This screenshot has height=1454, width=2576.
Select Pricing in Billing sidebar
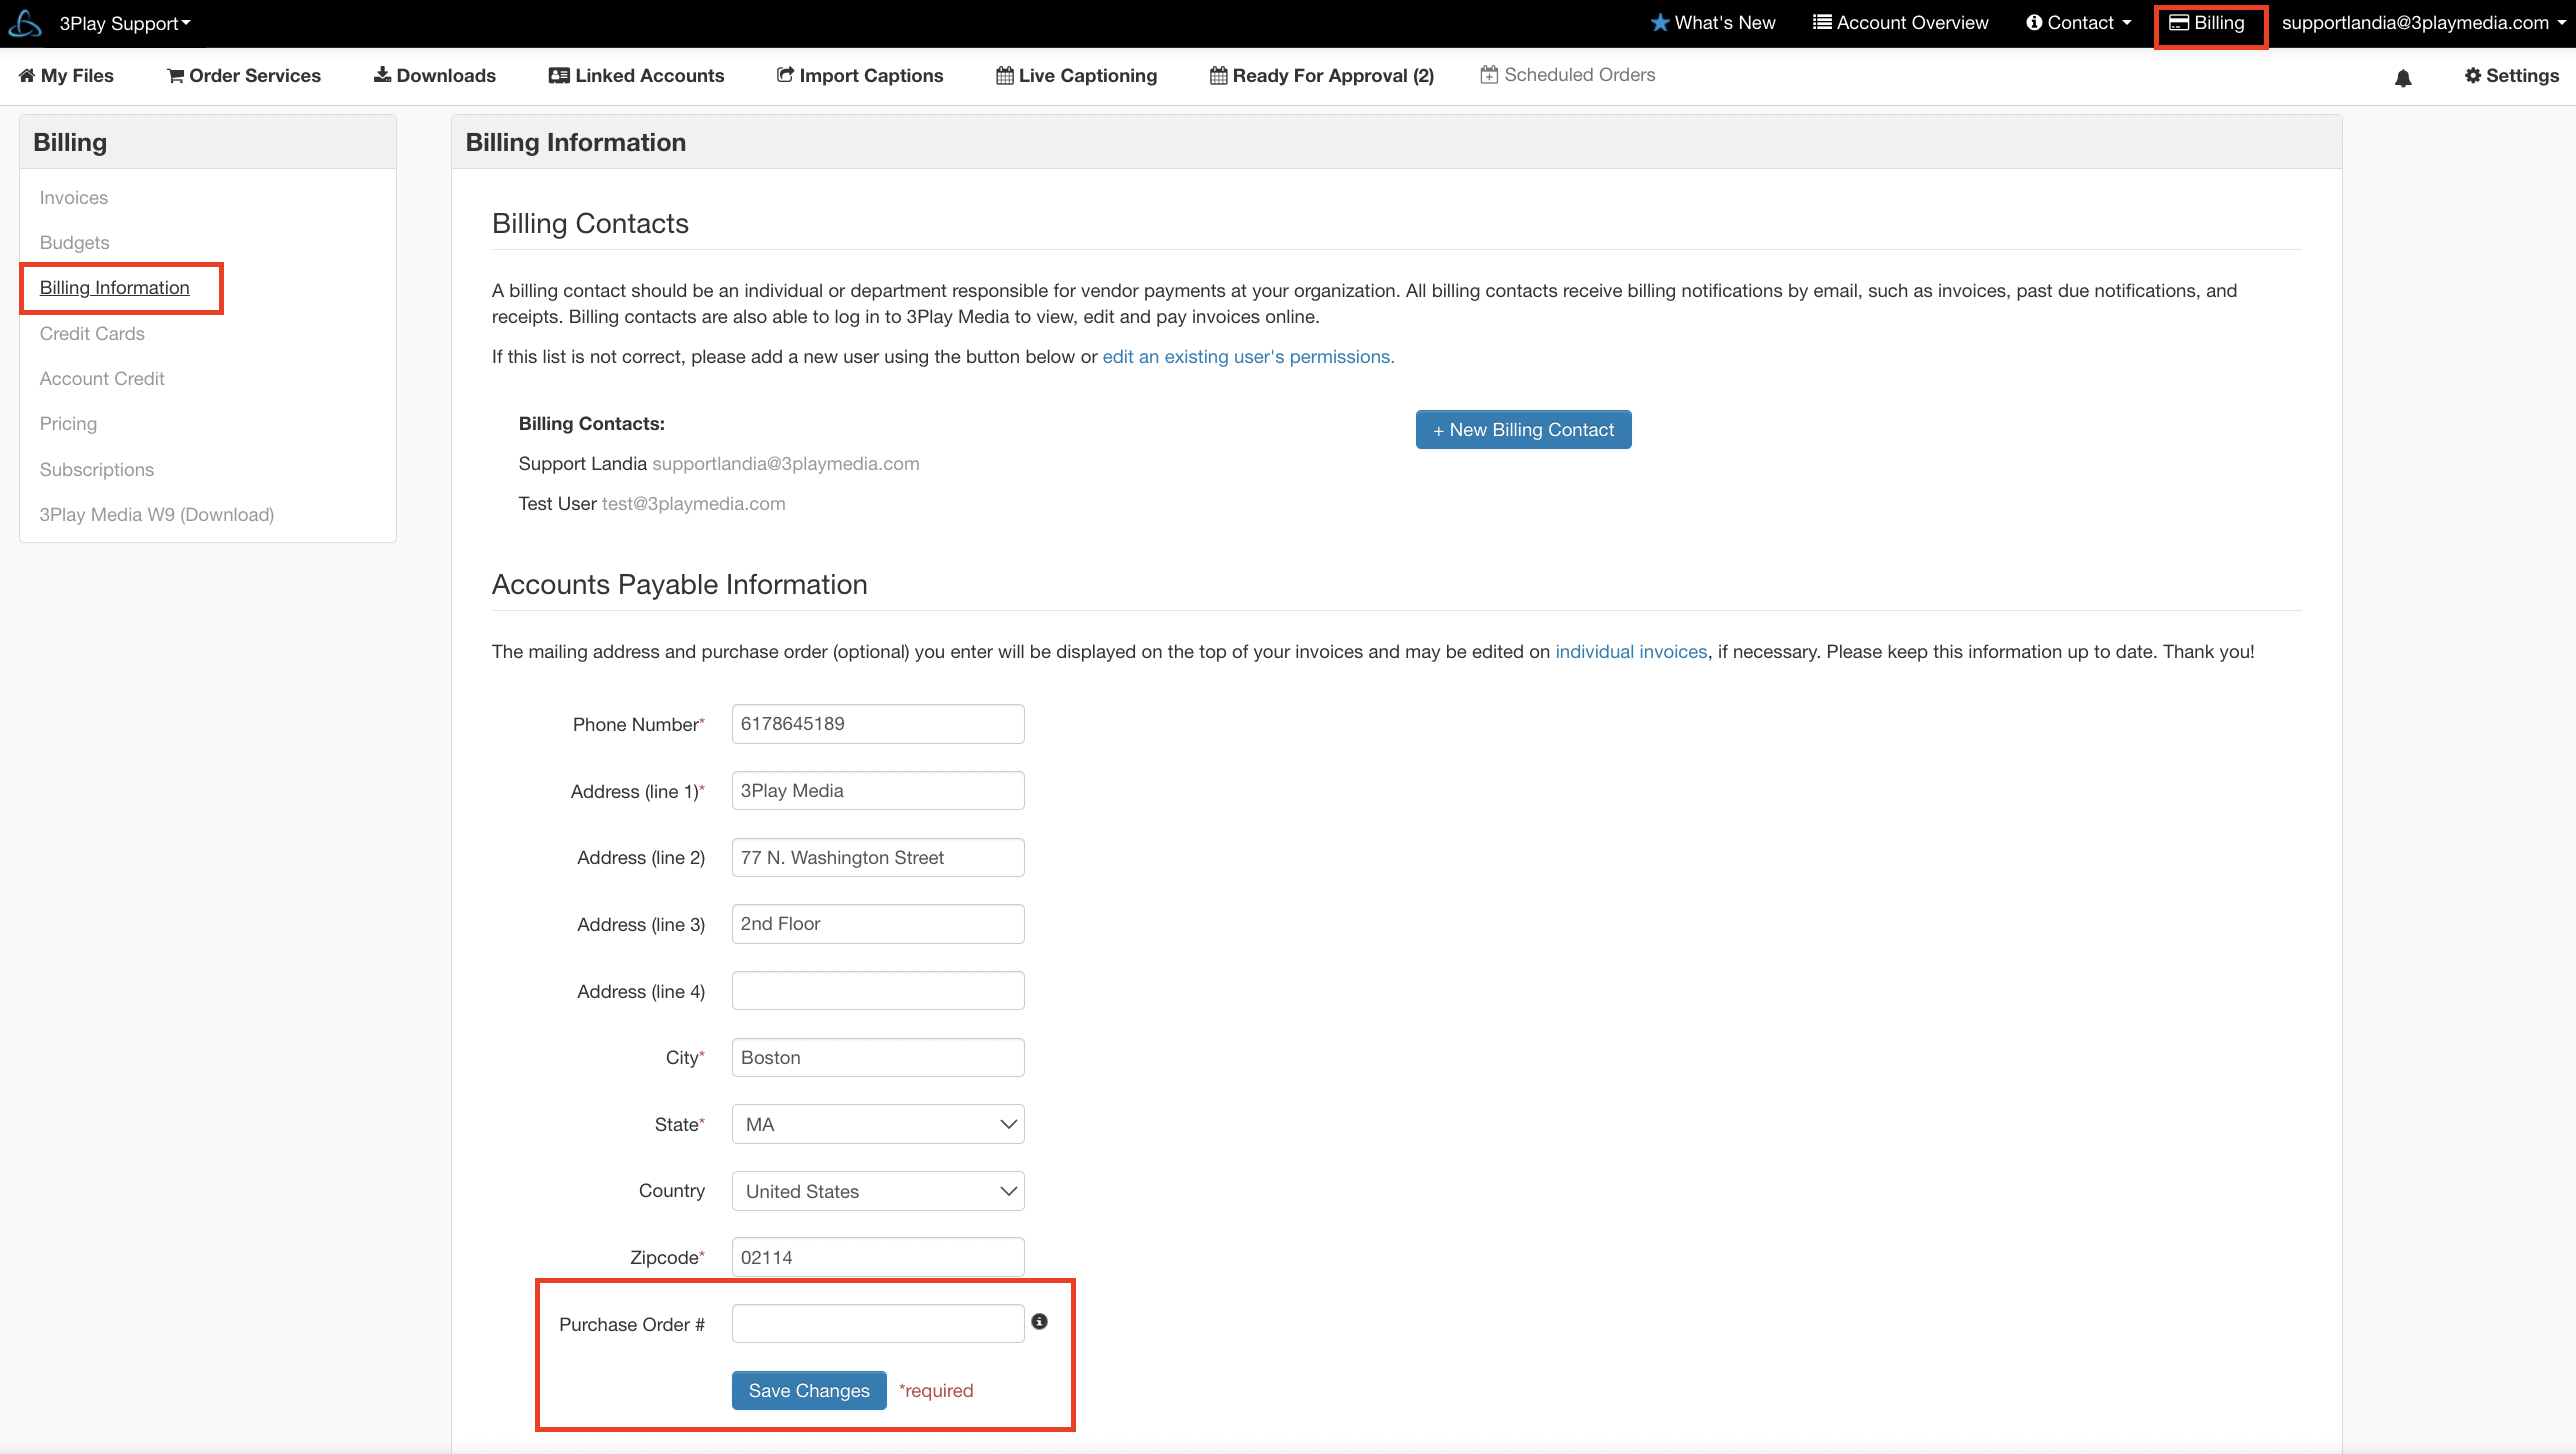(68, 424)
